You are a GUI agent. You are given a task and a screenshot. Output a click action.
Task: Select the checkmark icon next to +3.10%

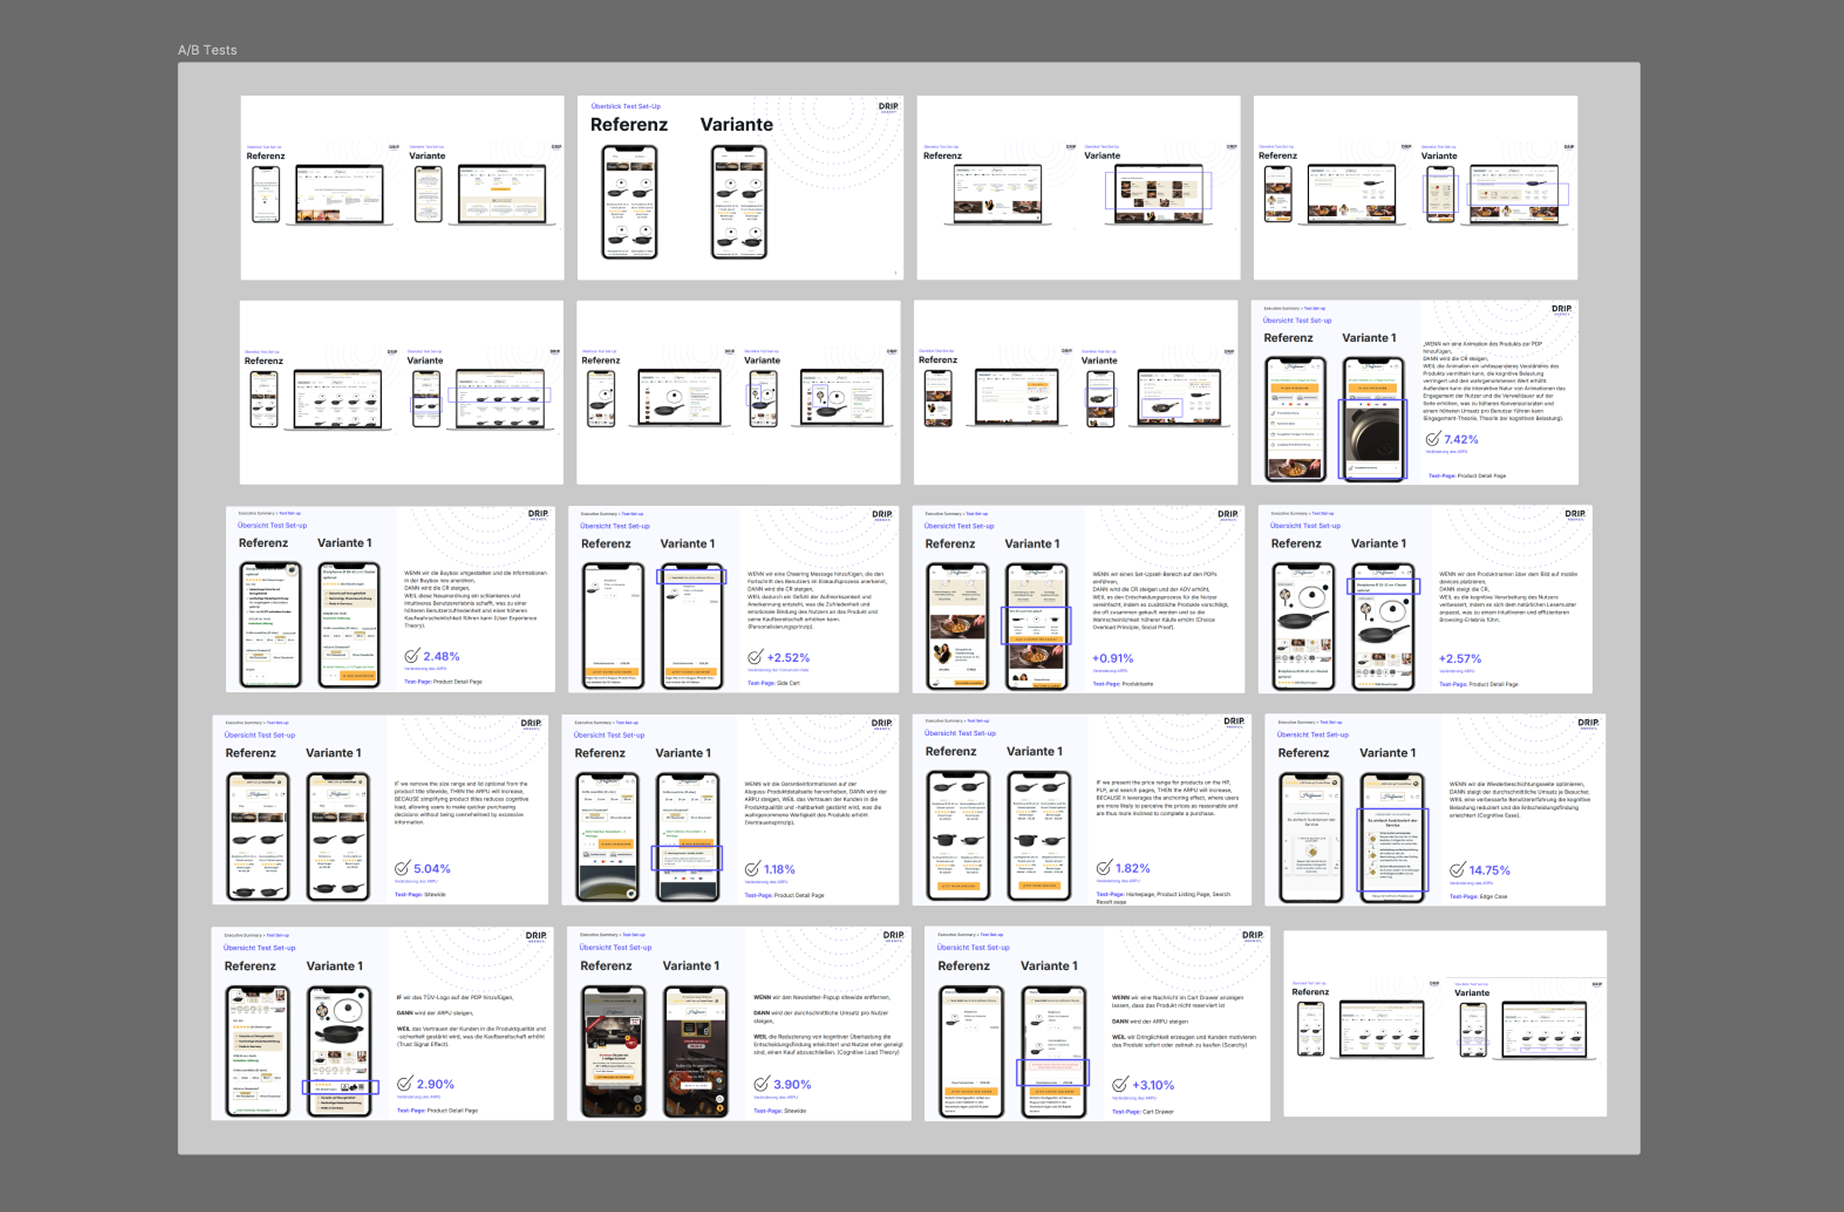click(1120, 1085)
